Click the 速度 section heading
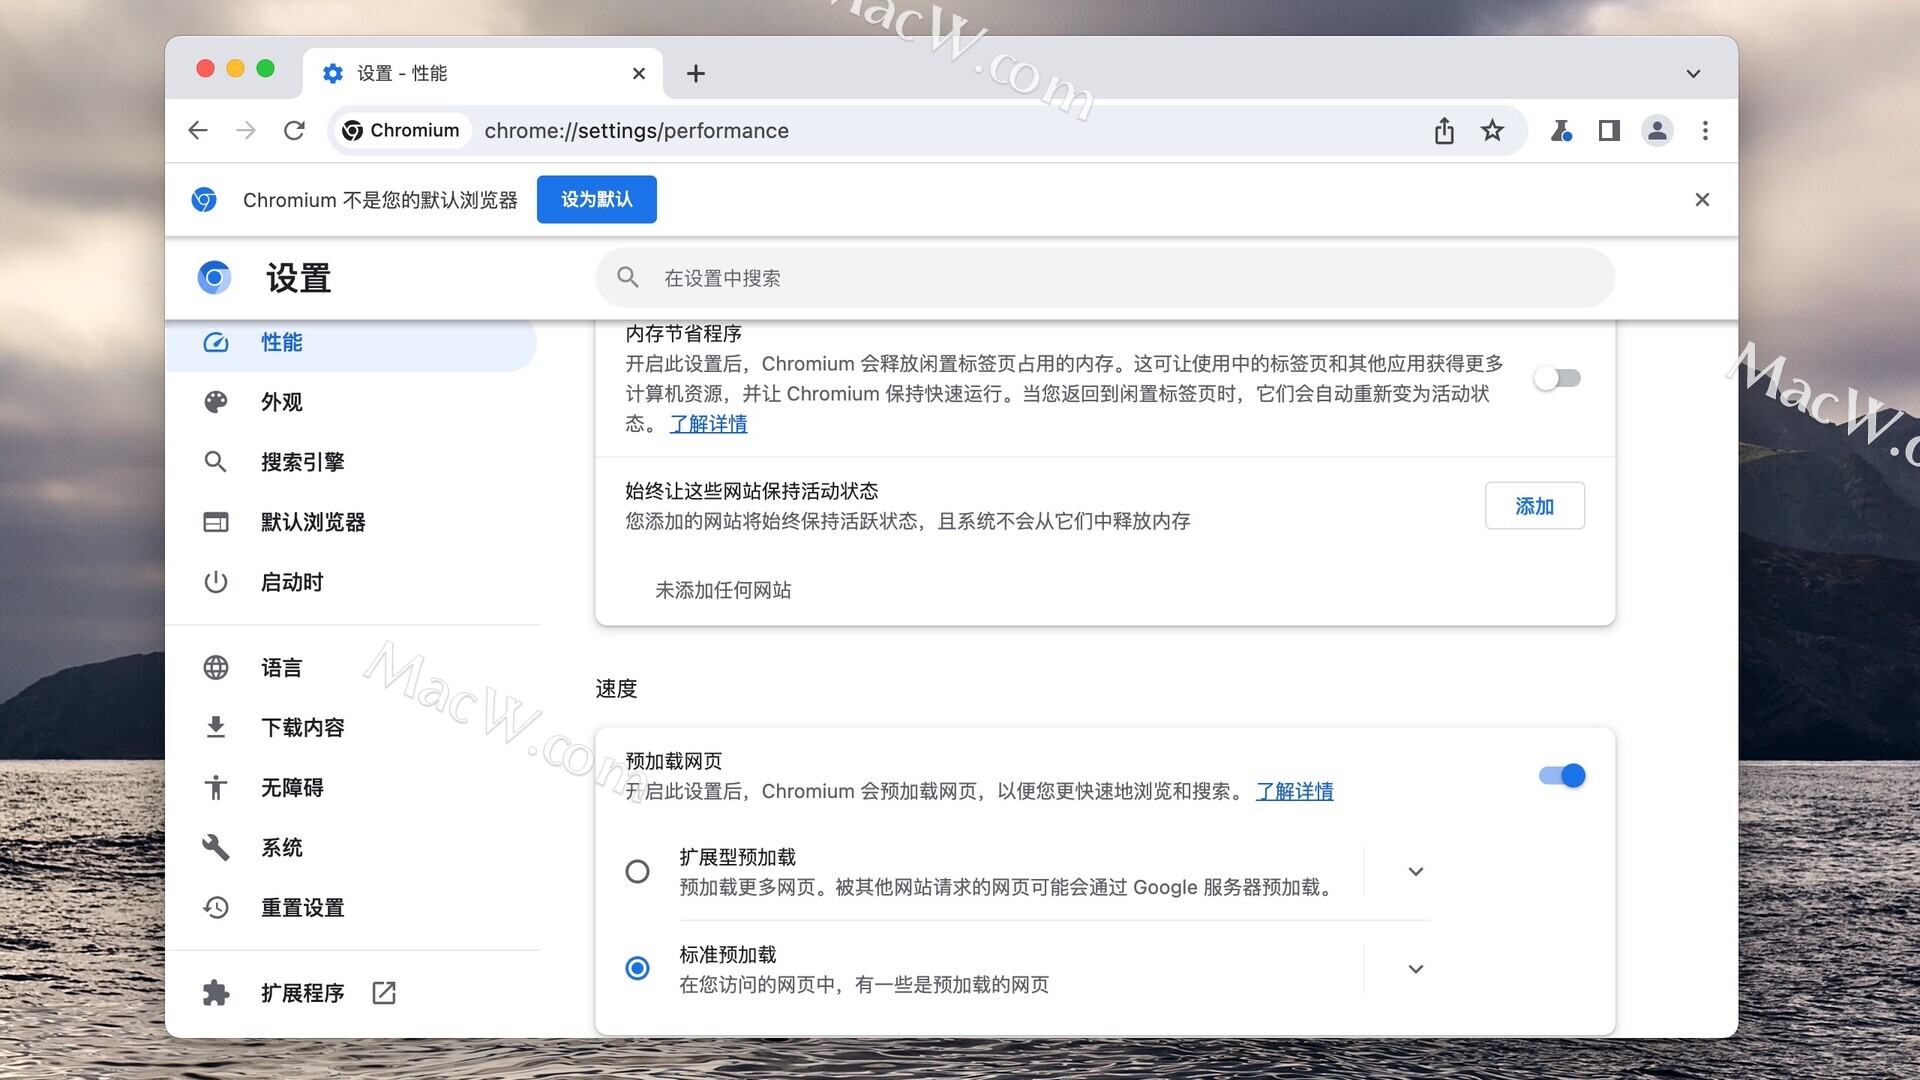The height and width of the screenshot is (1080, 1920). 616,689
